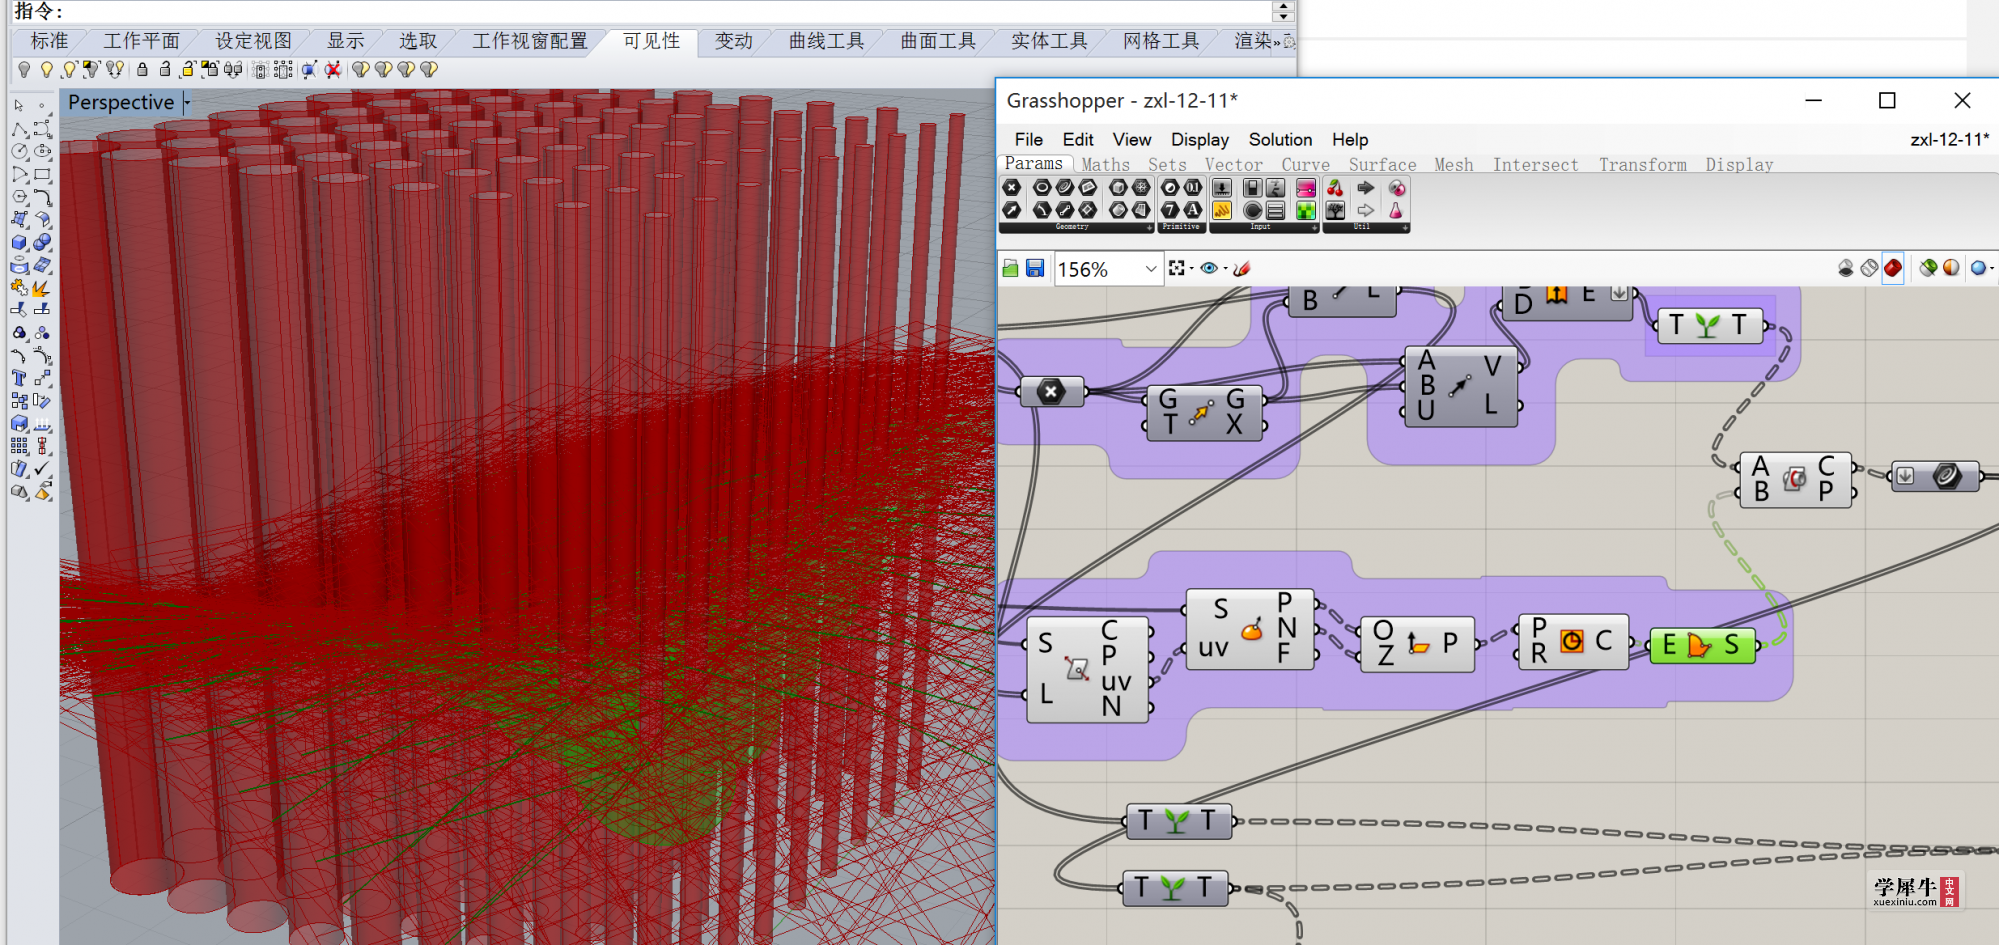1999x945 pixels.
Task: Add the Value List input component
Action: tap(1276, 210)
